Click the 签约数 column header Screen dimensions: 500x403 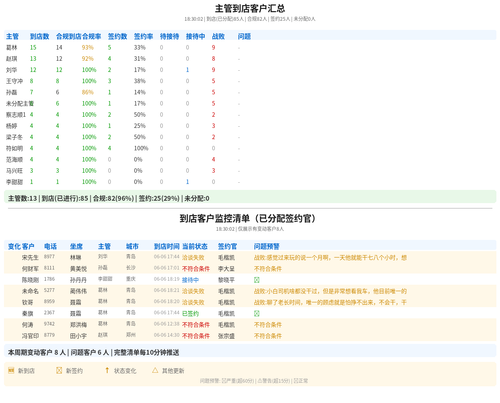pyautogui.click(x=117, y=36)
